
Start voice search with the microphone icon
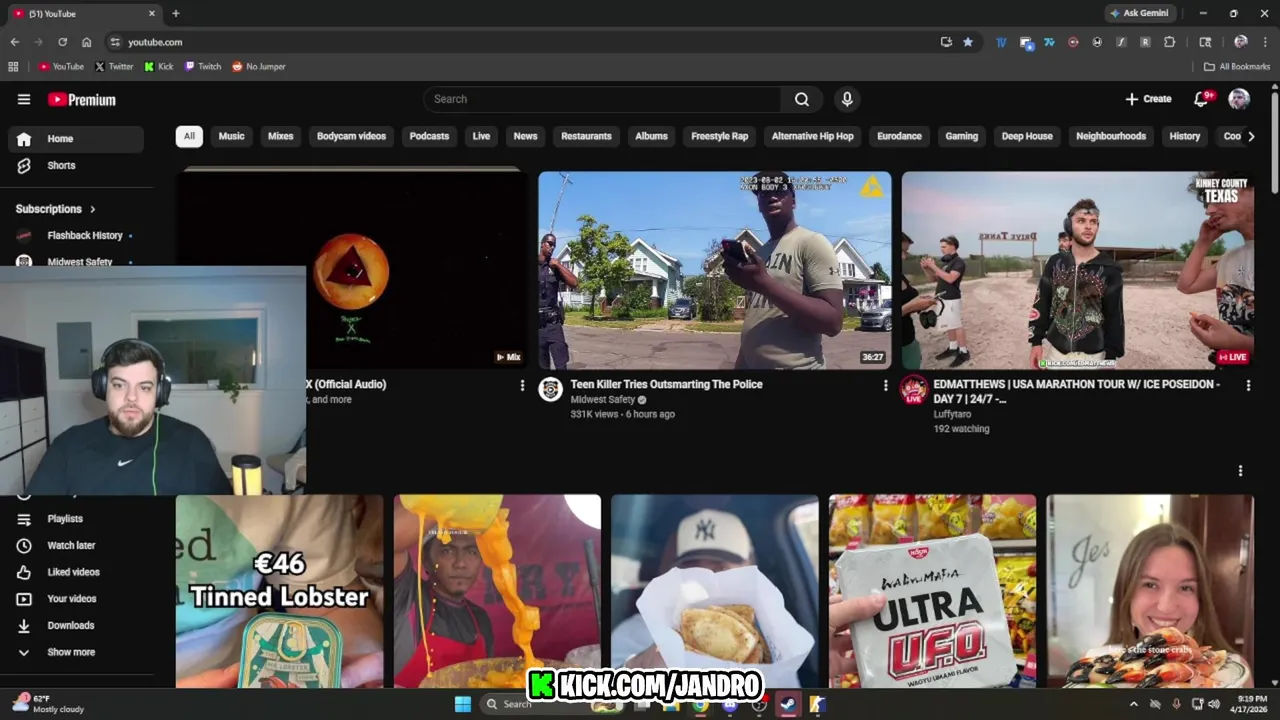(x=847, y=99)
